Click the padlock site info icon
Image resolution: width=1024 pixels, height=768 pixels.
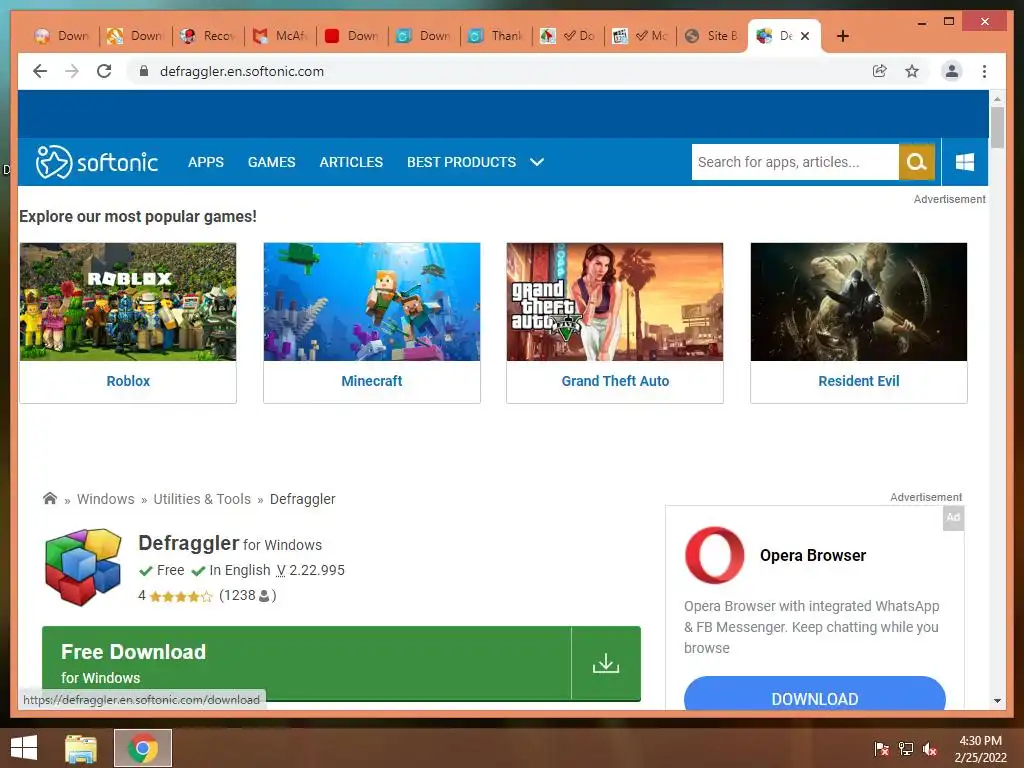click(144, 71)
